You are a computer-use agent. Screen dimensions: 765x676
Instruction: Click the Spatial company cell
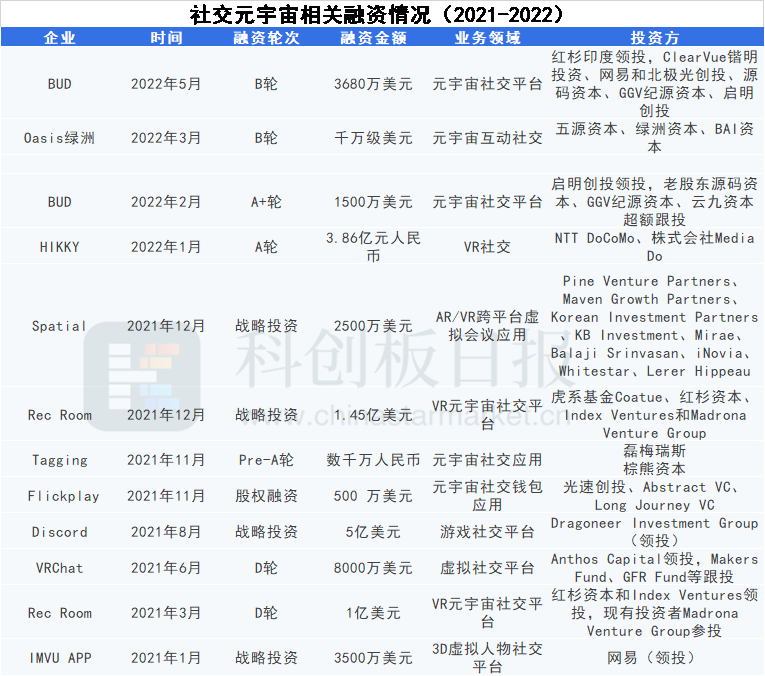pyautogui.click(x=60, y=326)
